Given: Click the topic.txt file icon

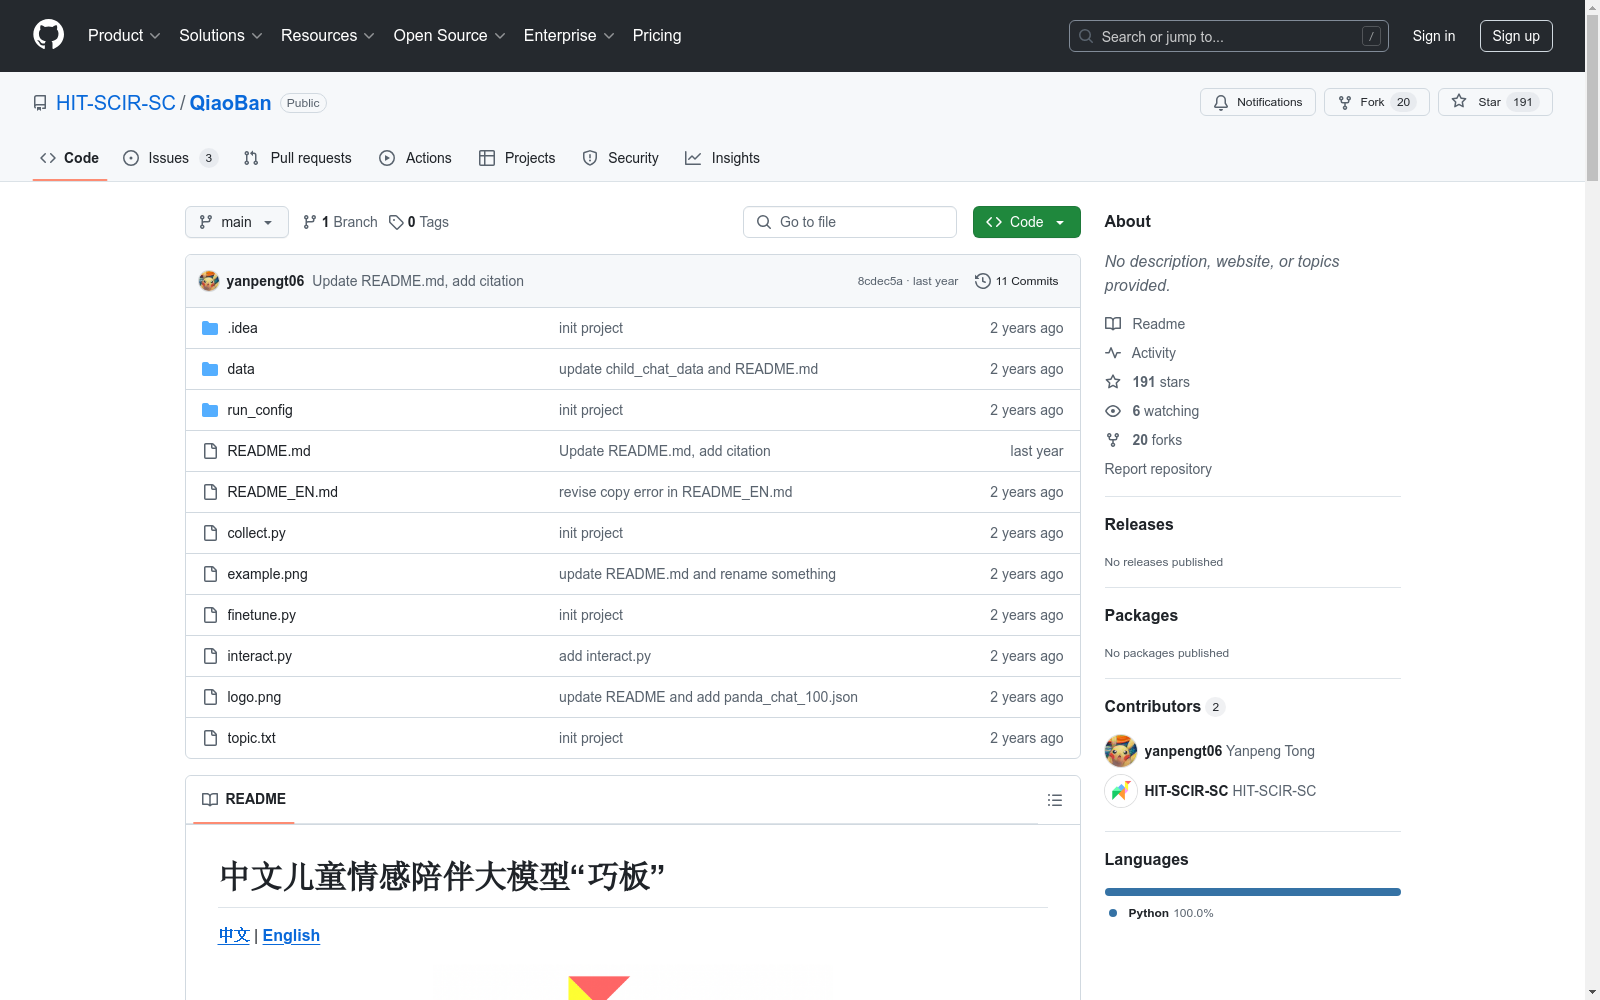Looking at the screenshot, I should (210, 738).
